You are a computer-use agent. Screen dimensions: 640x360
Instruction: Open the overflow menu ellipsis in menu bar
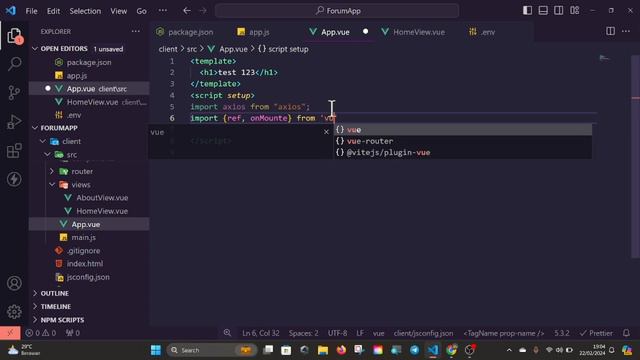pos(162,11)
